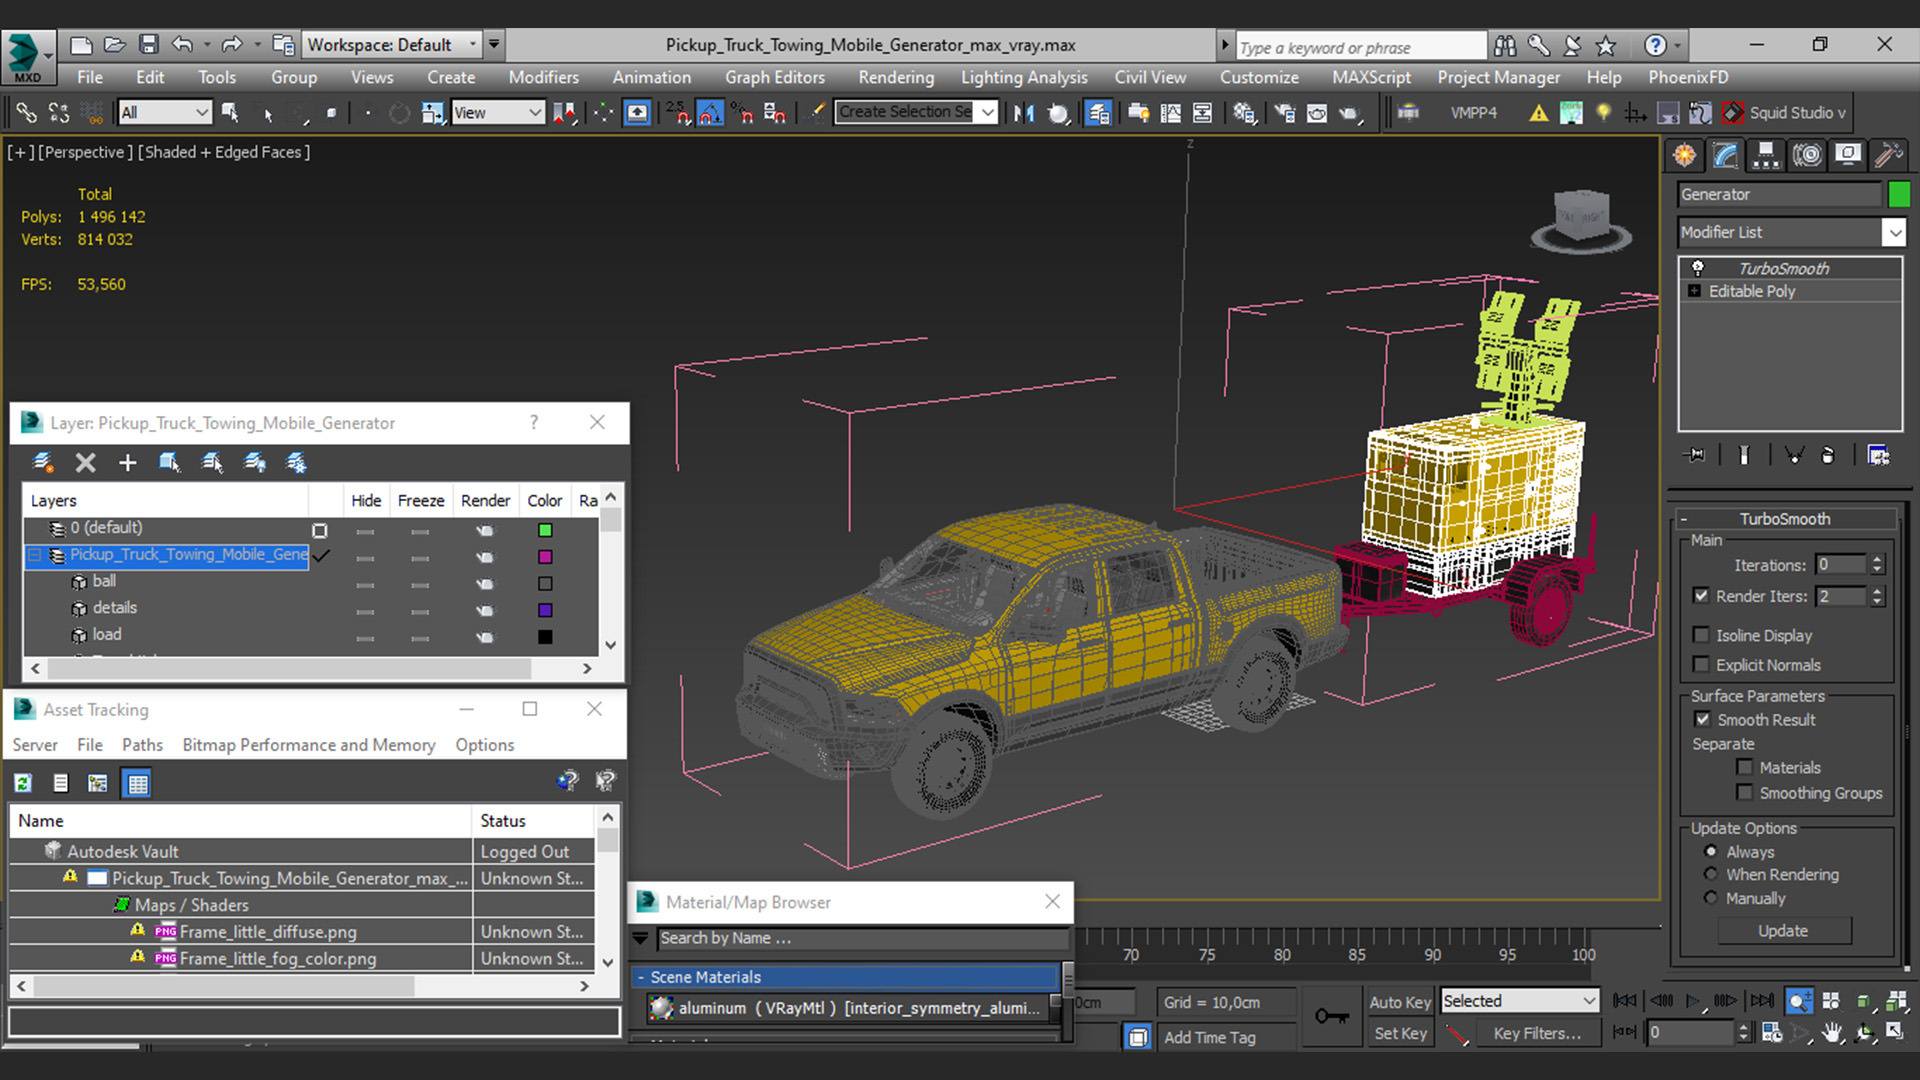1920x1080 pixels.
Task: Select the When Rendering update option
Action: 1711,874
